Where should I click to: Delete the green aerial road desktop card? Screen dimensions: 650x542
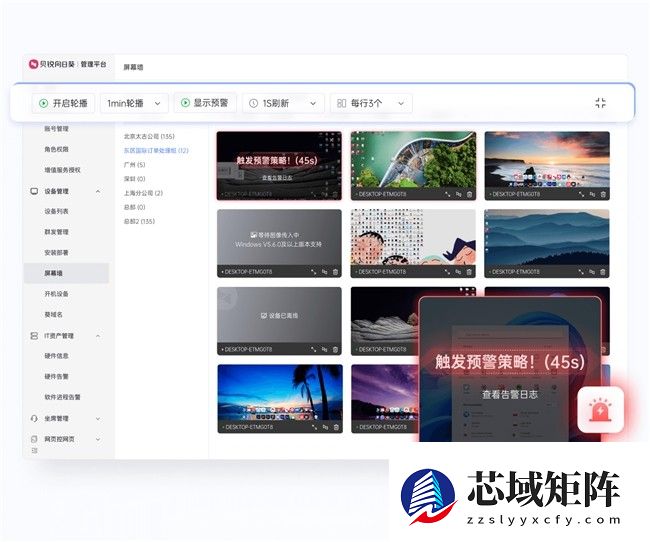coord(469,194)
